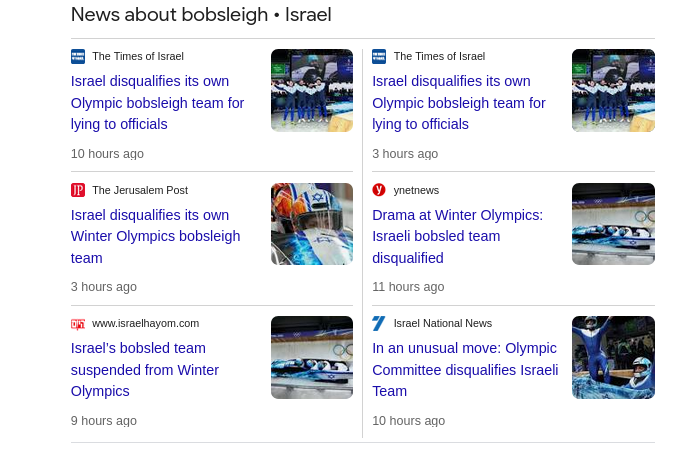Image resolution: width=684 pixels, height=462 pixels.
Task: Open the right "lying to officials" headline
Action: [x=458, y=103]
